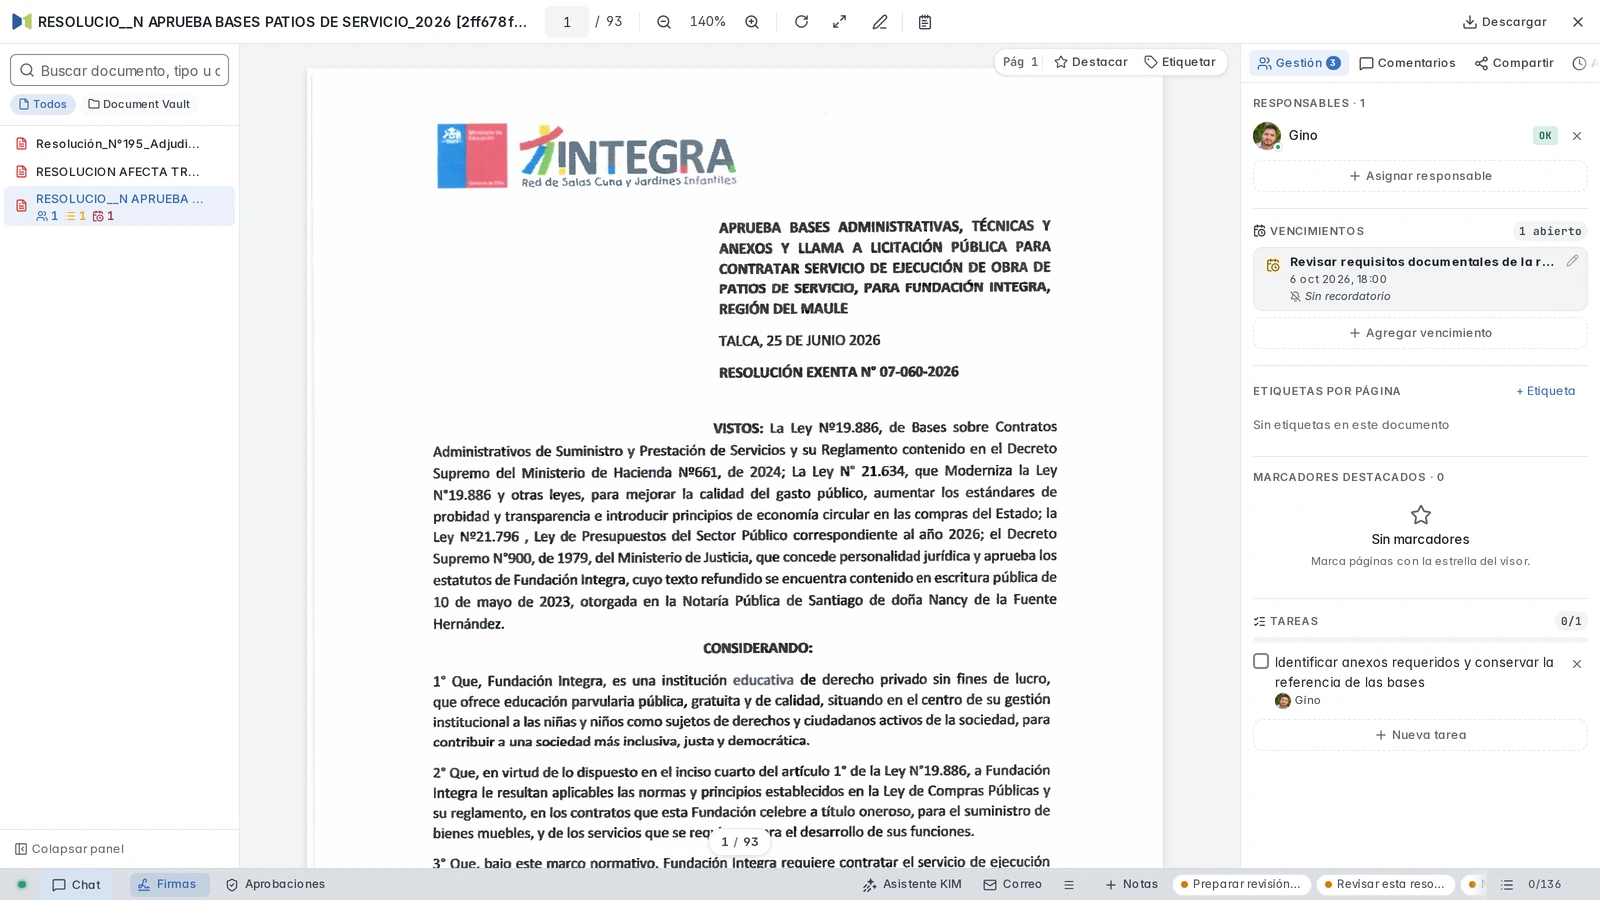The width and height of the screenshot is (1600, 900).
Task: Delete the Identificar anexos task
Action: (1577, 664)
